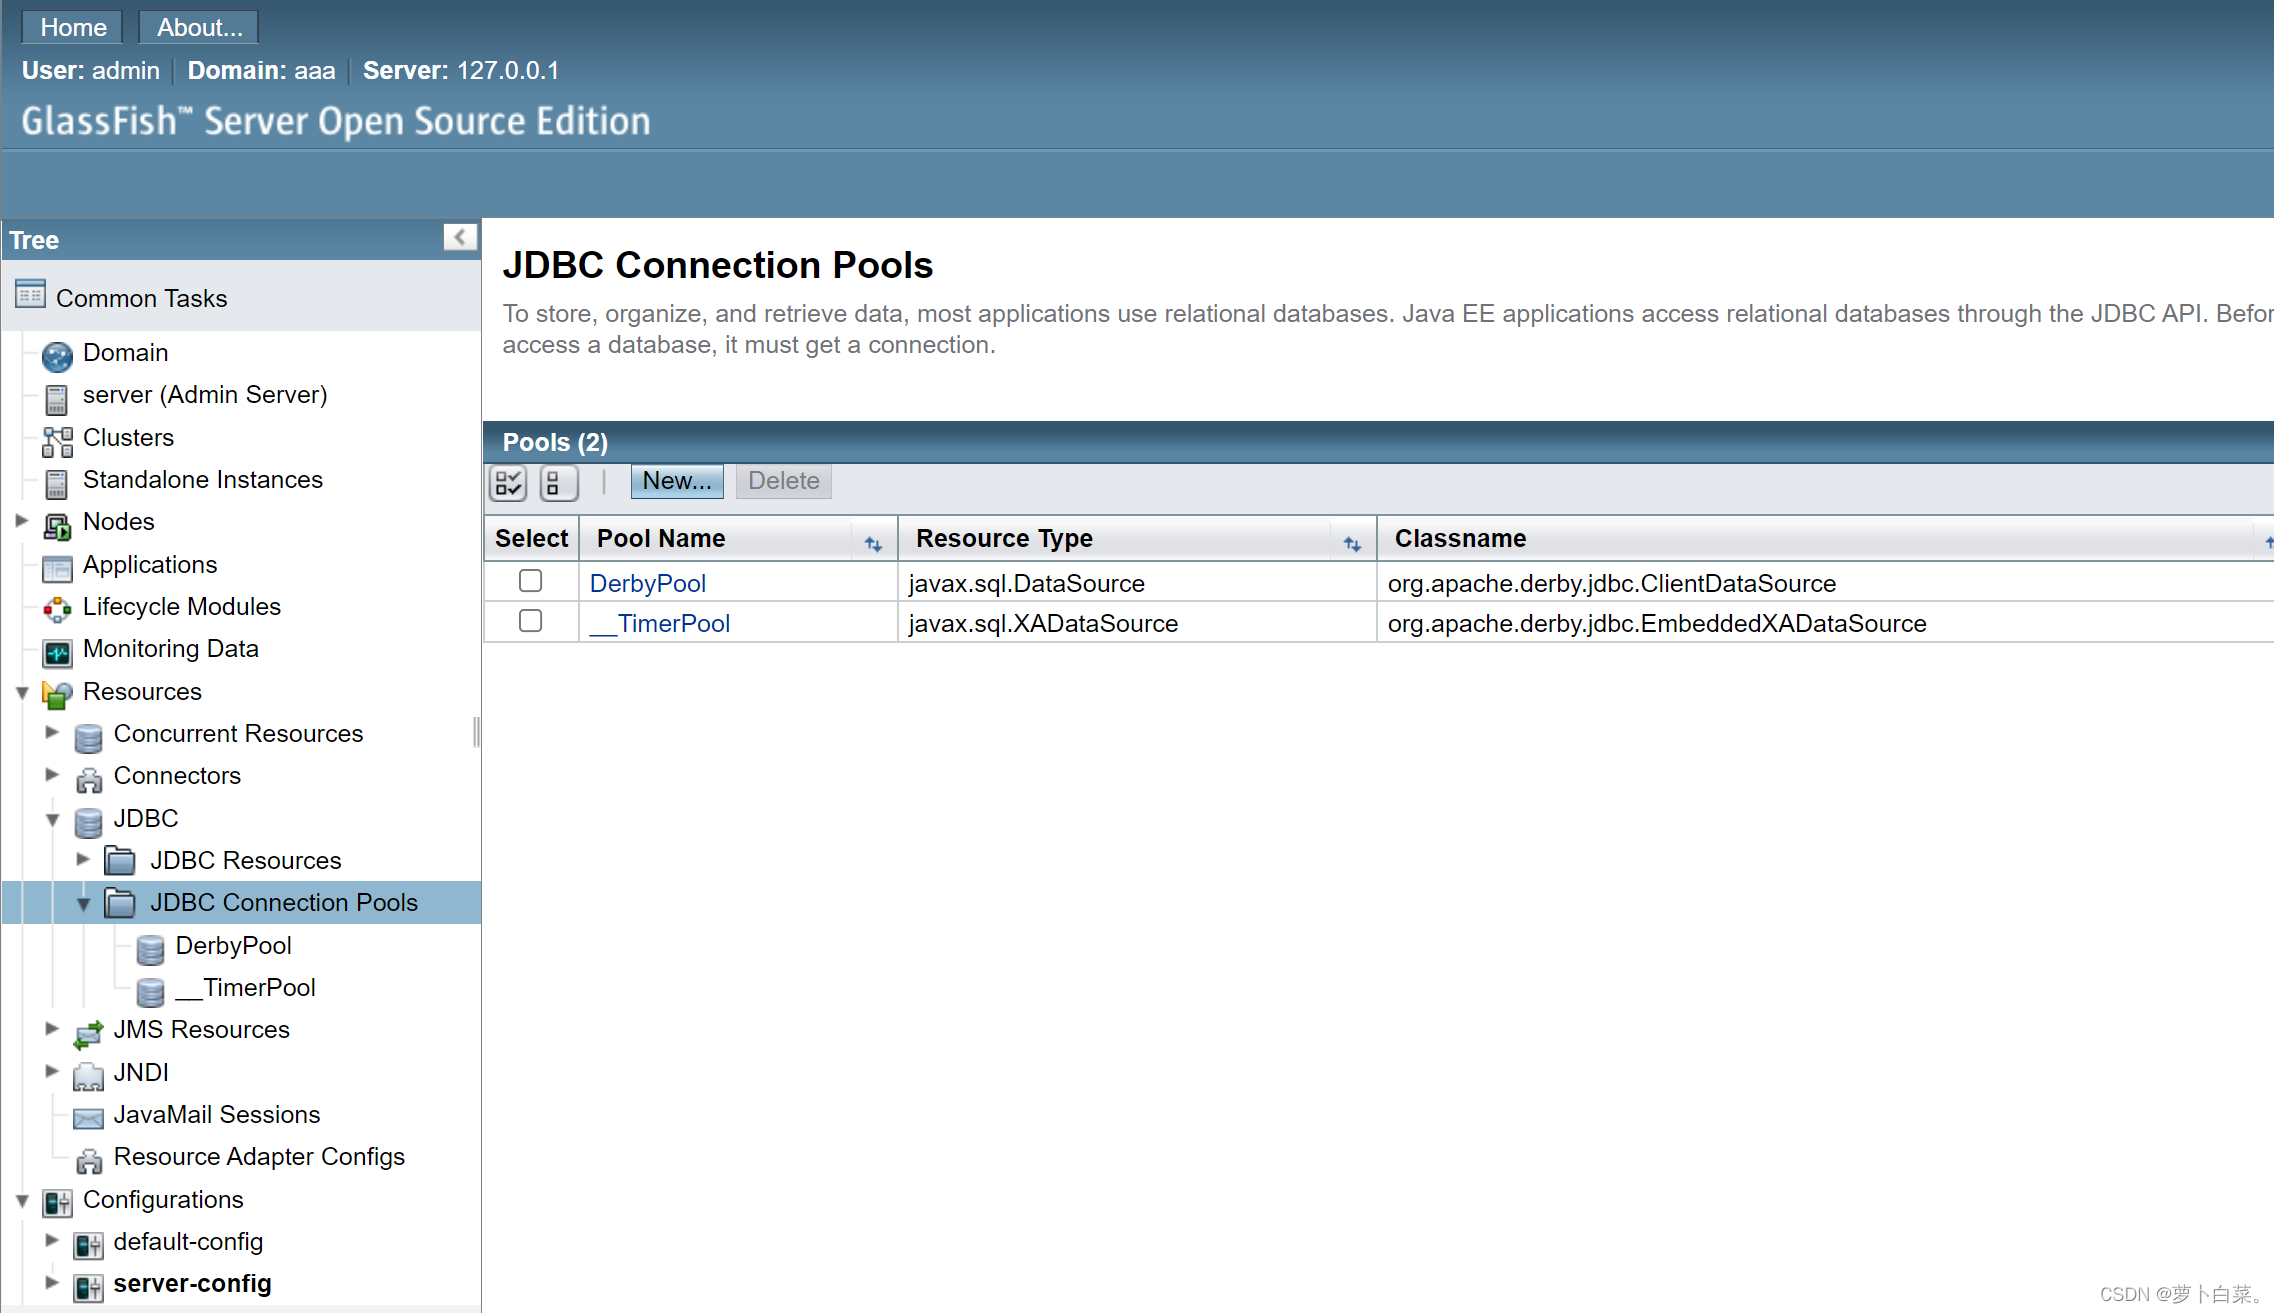Sort the table by Pool Name
The image size is (2274, 1313).
pyautogui.click(x=873, y=543)
